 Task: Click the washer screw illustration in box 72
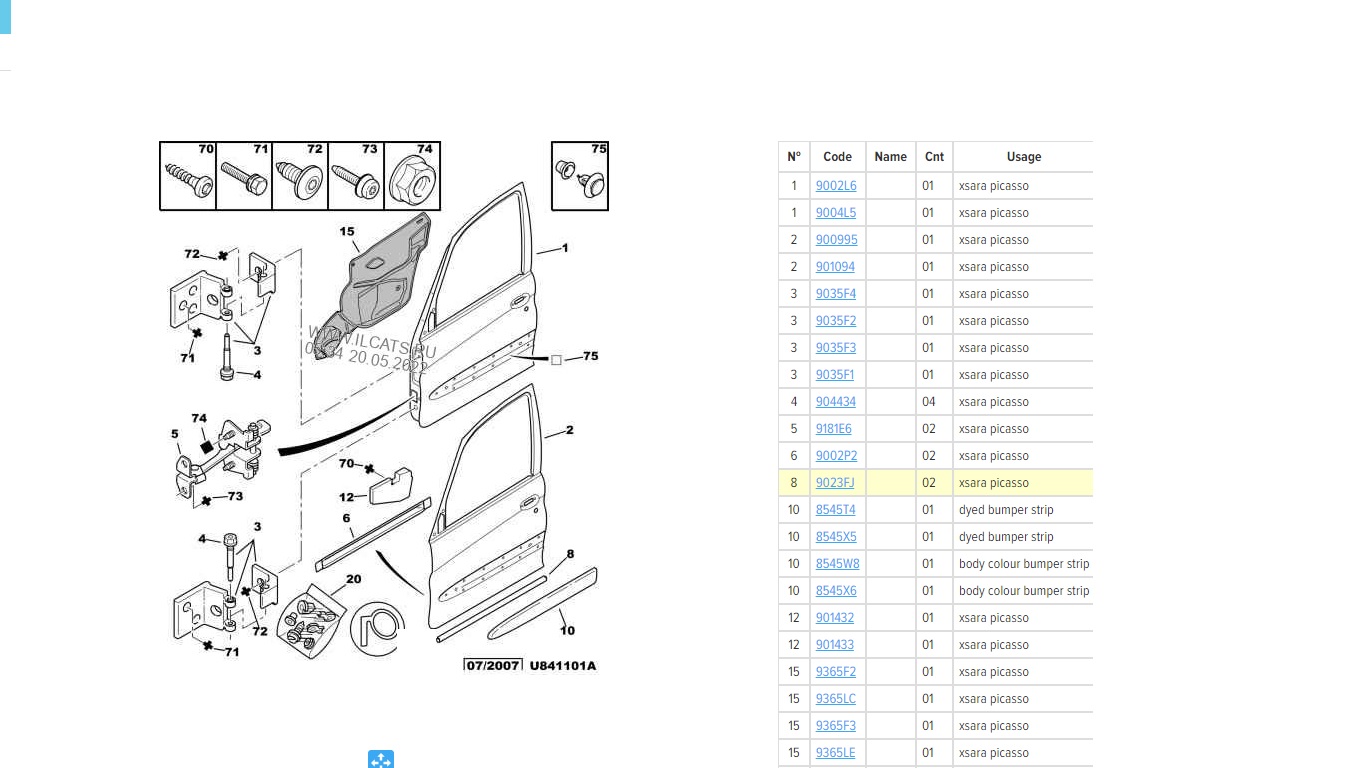pyautogui.click(x=299, y=181)
